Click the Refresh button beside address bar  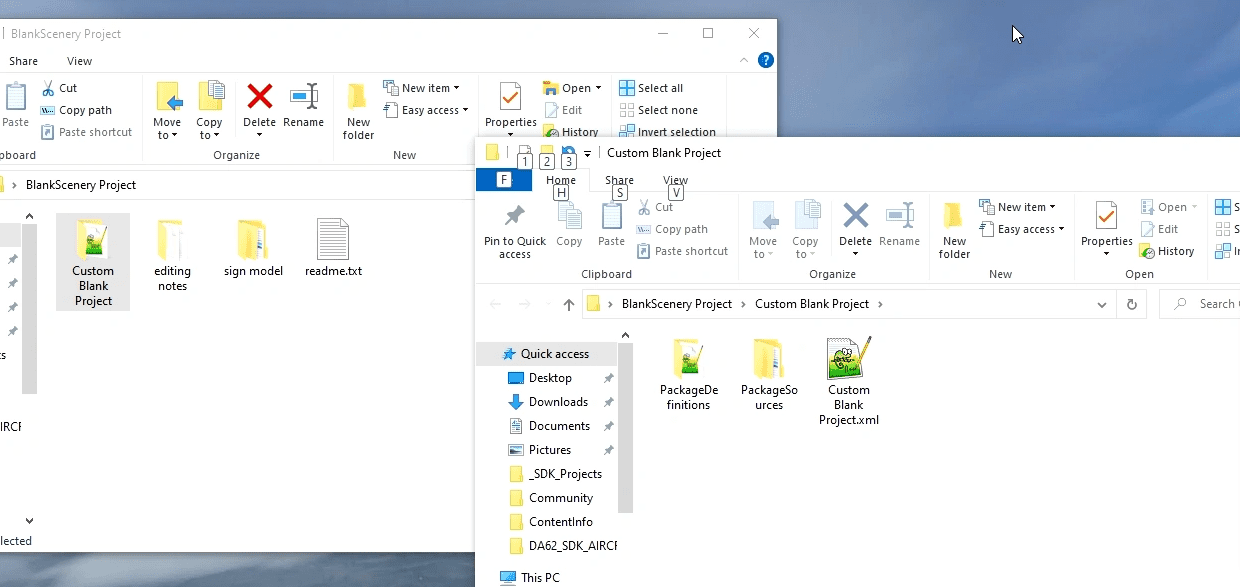pos(1131,305)
